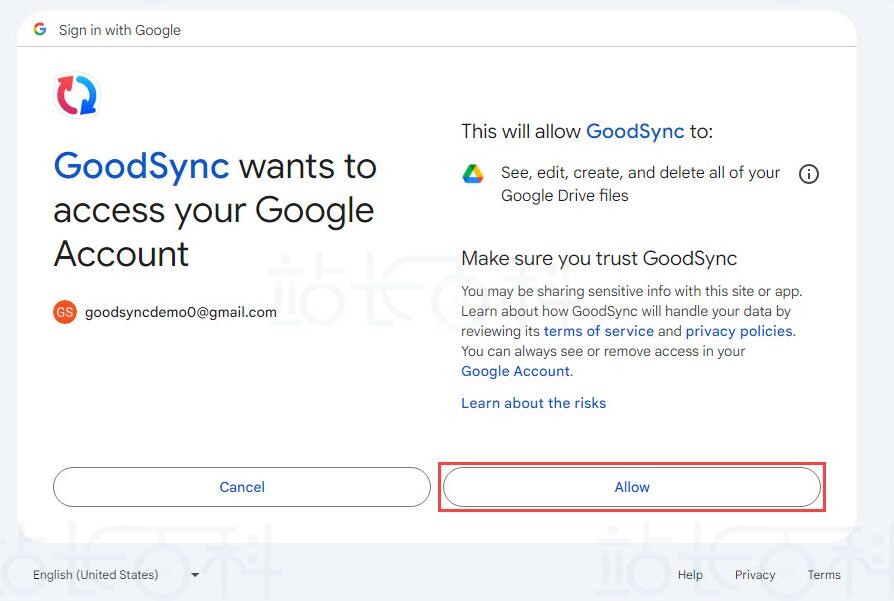The image size is (894, 601).
Task: Click goodsyncdemo0@gmail.com account email
Action: (x=181, y=312)
